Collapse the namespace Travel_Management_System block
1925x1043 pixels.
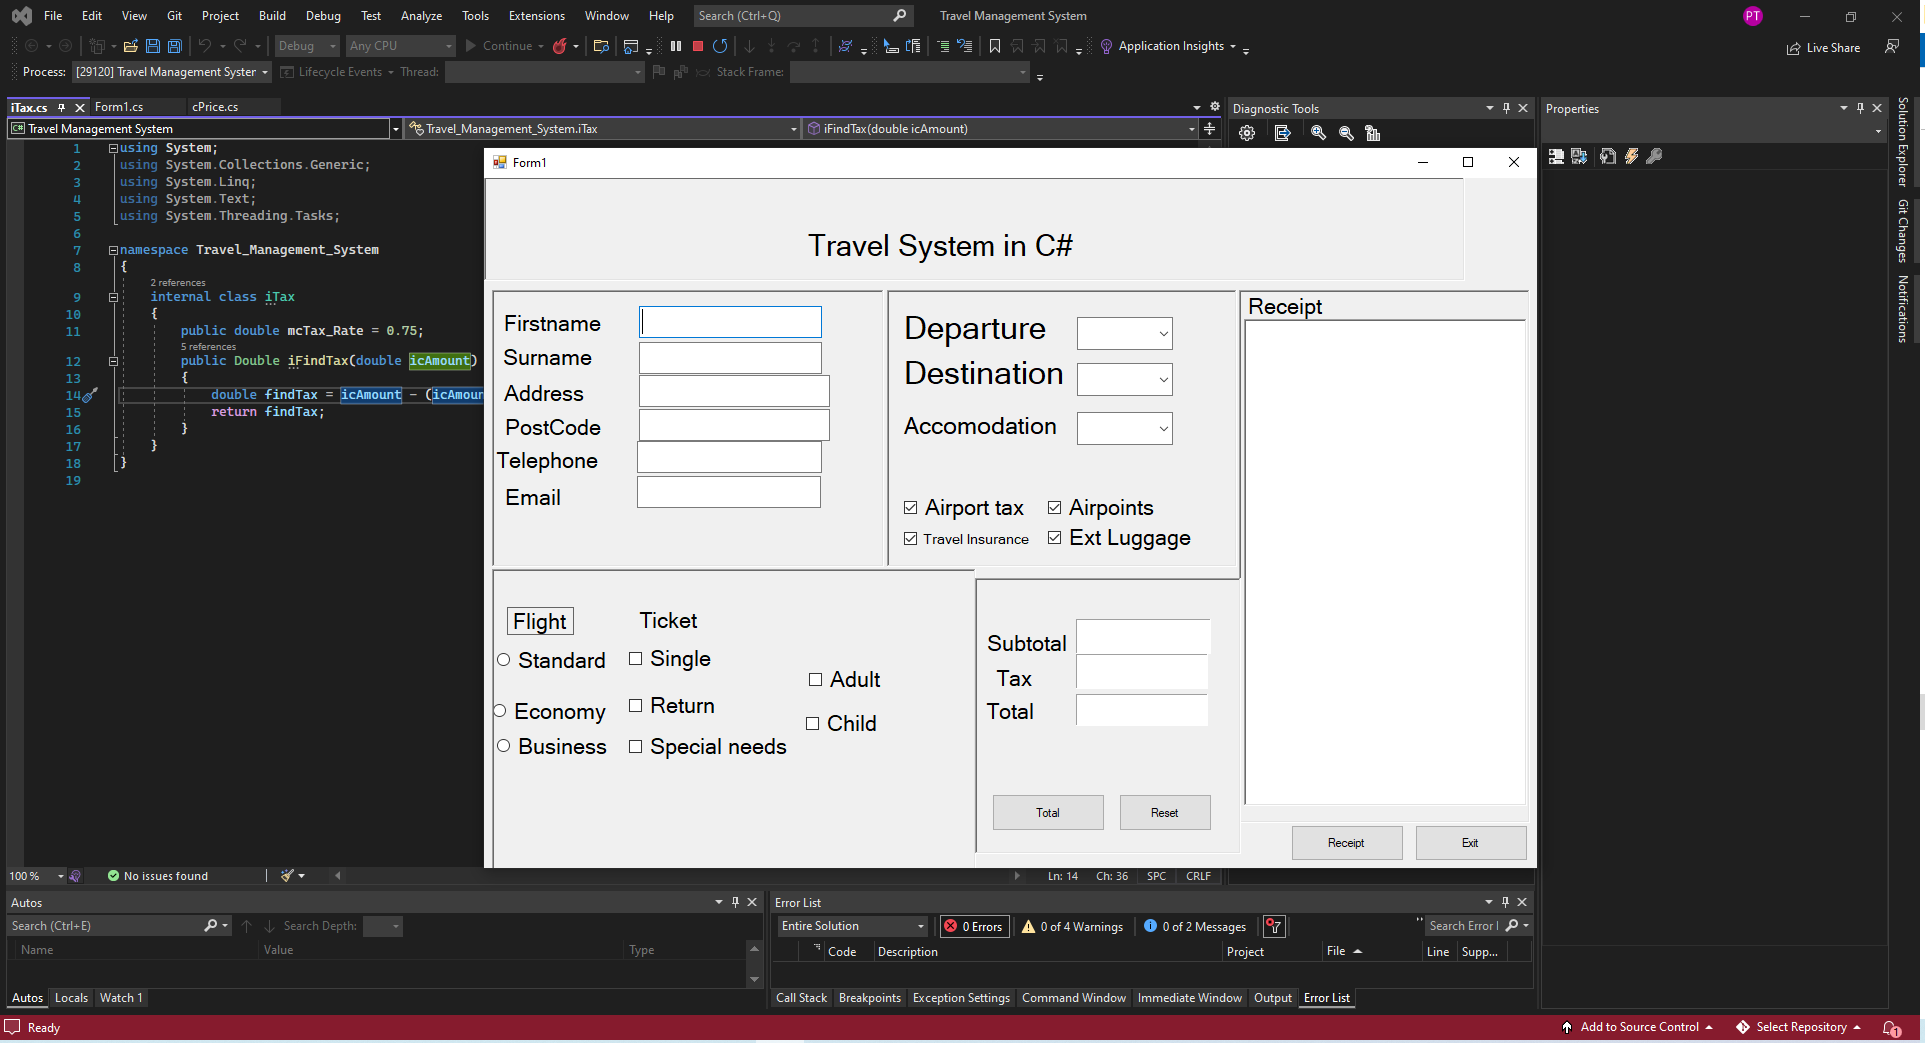click(x=113, y=250)
